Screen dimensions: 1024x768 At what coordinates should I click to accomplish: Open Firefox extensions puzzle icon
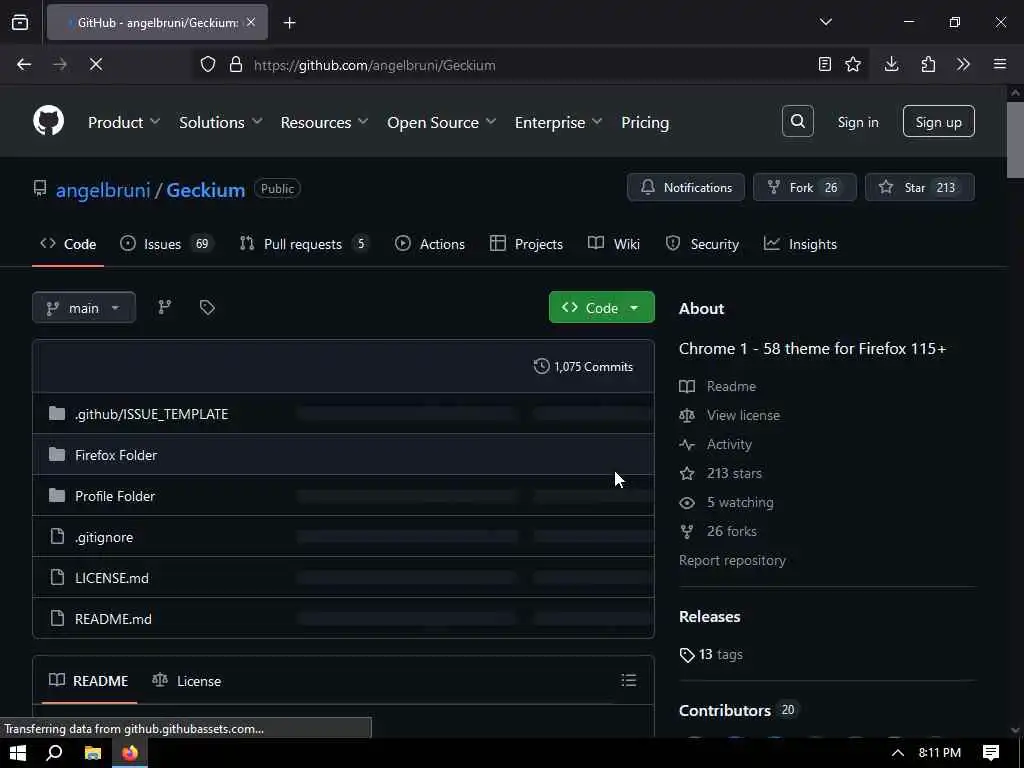pyautogui.click(x=928, y=64)
